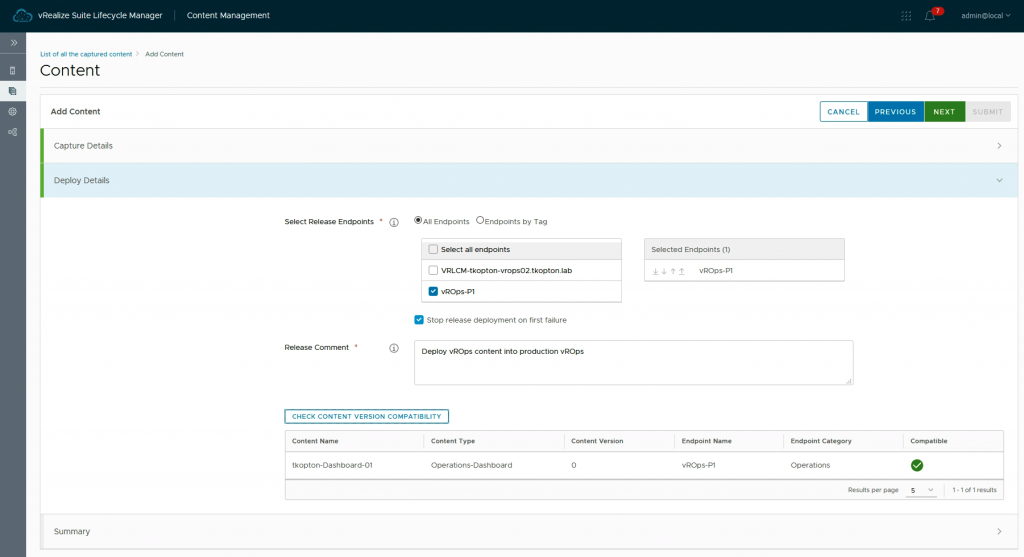Click the content version 0 cell

pos(573,465)
